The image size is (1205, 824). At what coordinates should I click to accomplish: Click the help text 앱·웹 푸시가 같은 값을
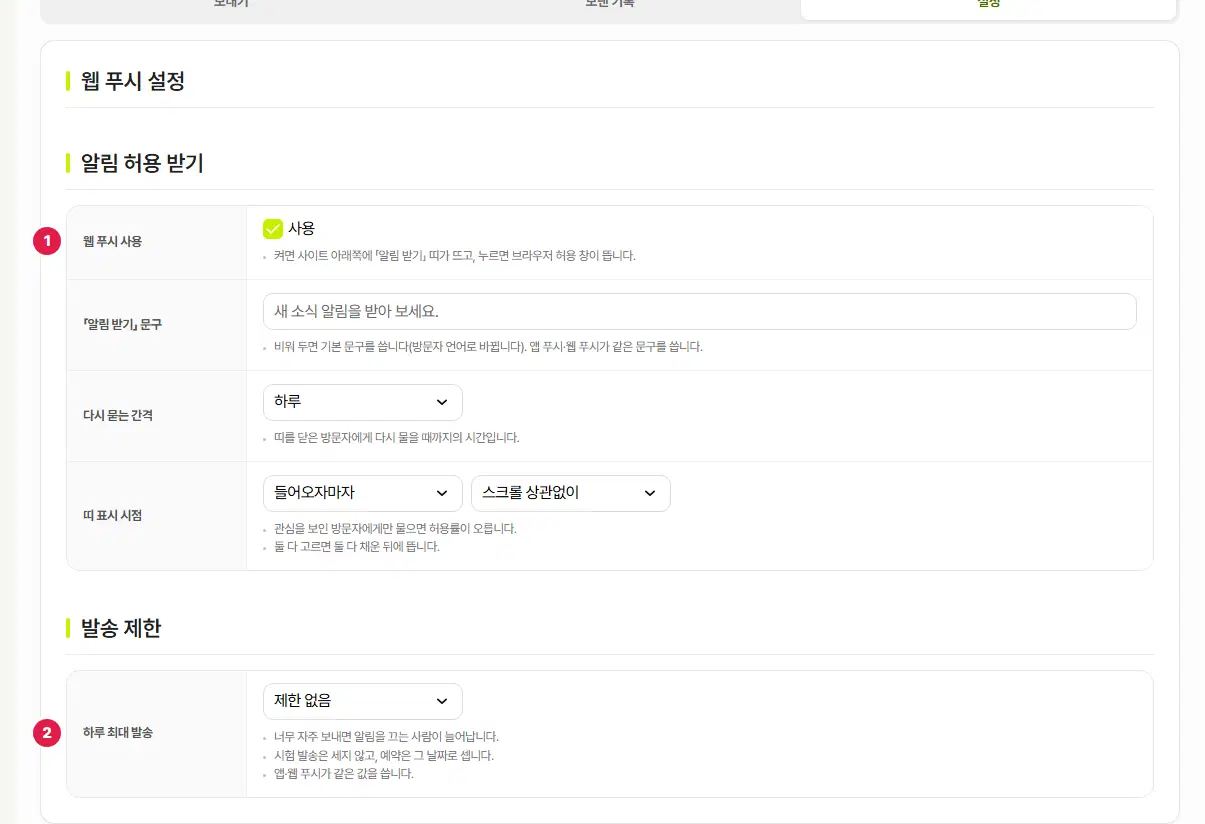pyautogui.click(x=343, y=774)
